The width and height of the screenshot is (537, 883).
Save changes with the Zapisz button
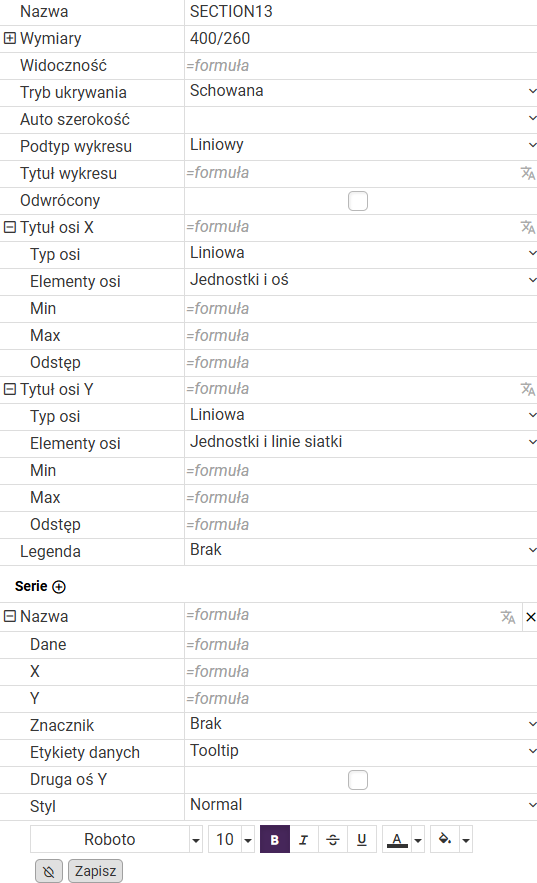coord(95,871)
